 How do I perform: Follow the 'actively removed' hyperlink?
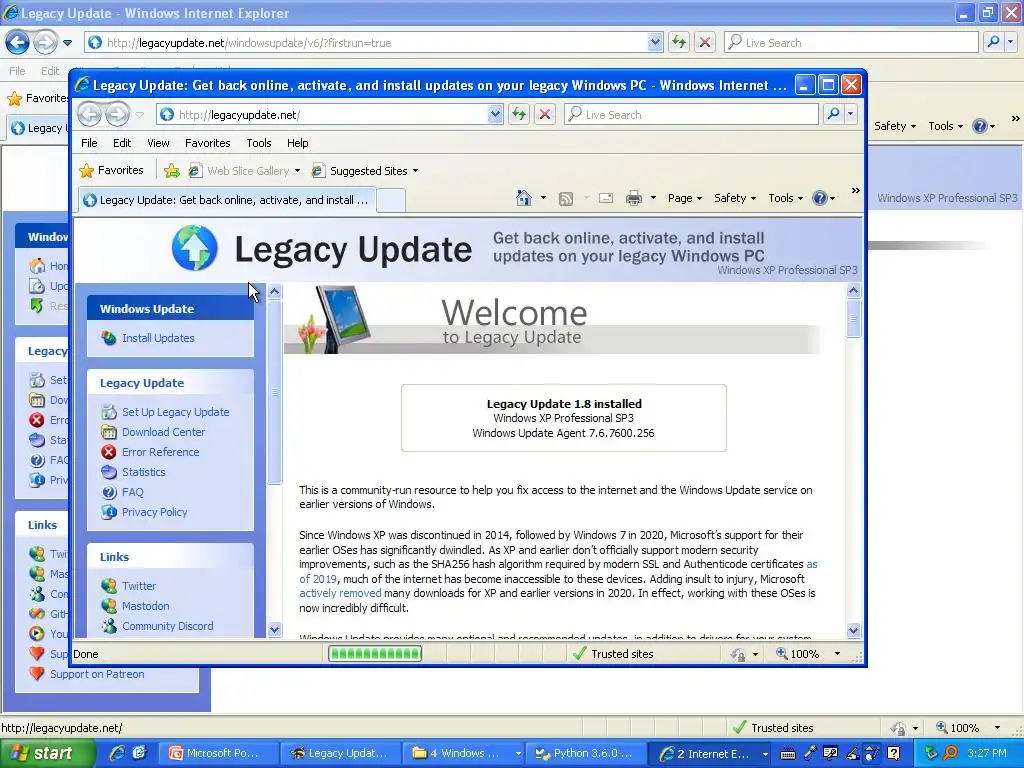(x=340, y=594)
